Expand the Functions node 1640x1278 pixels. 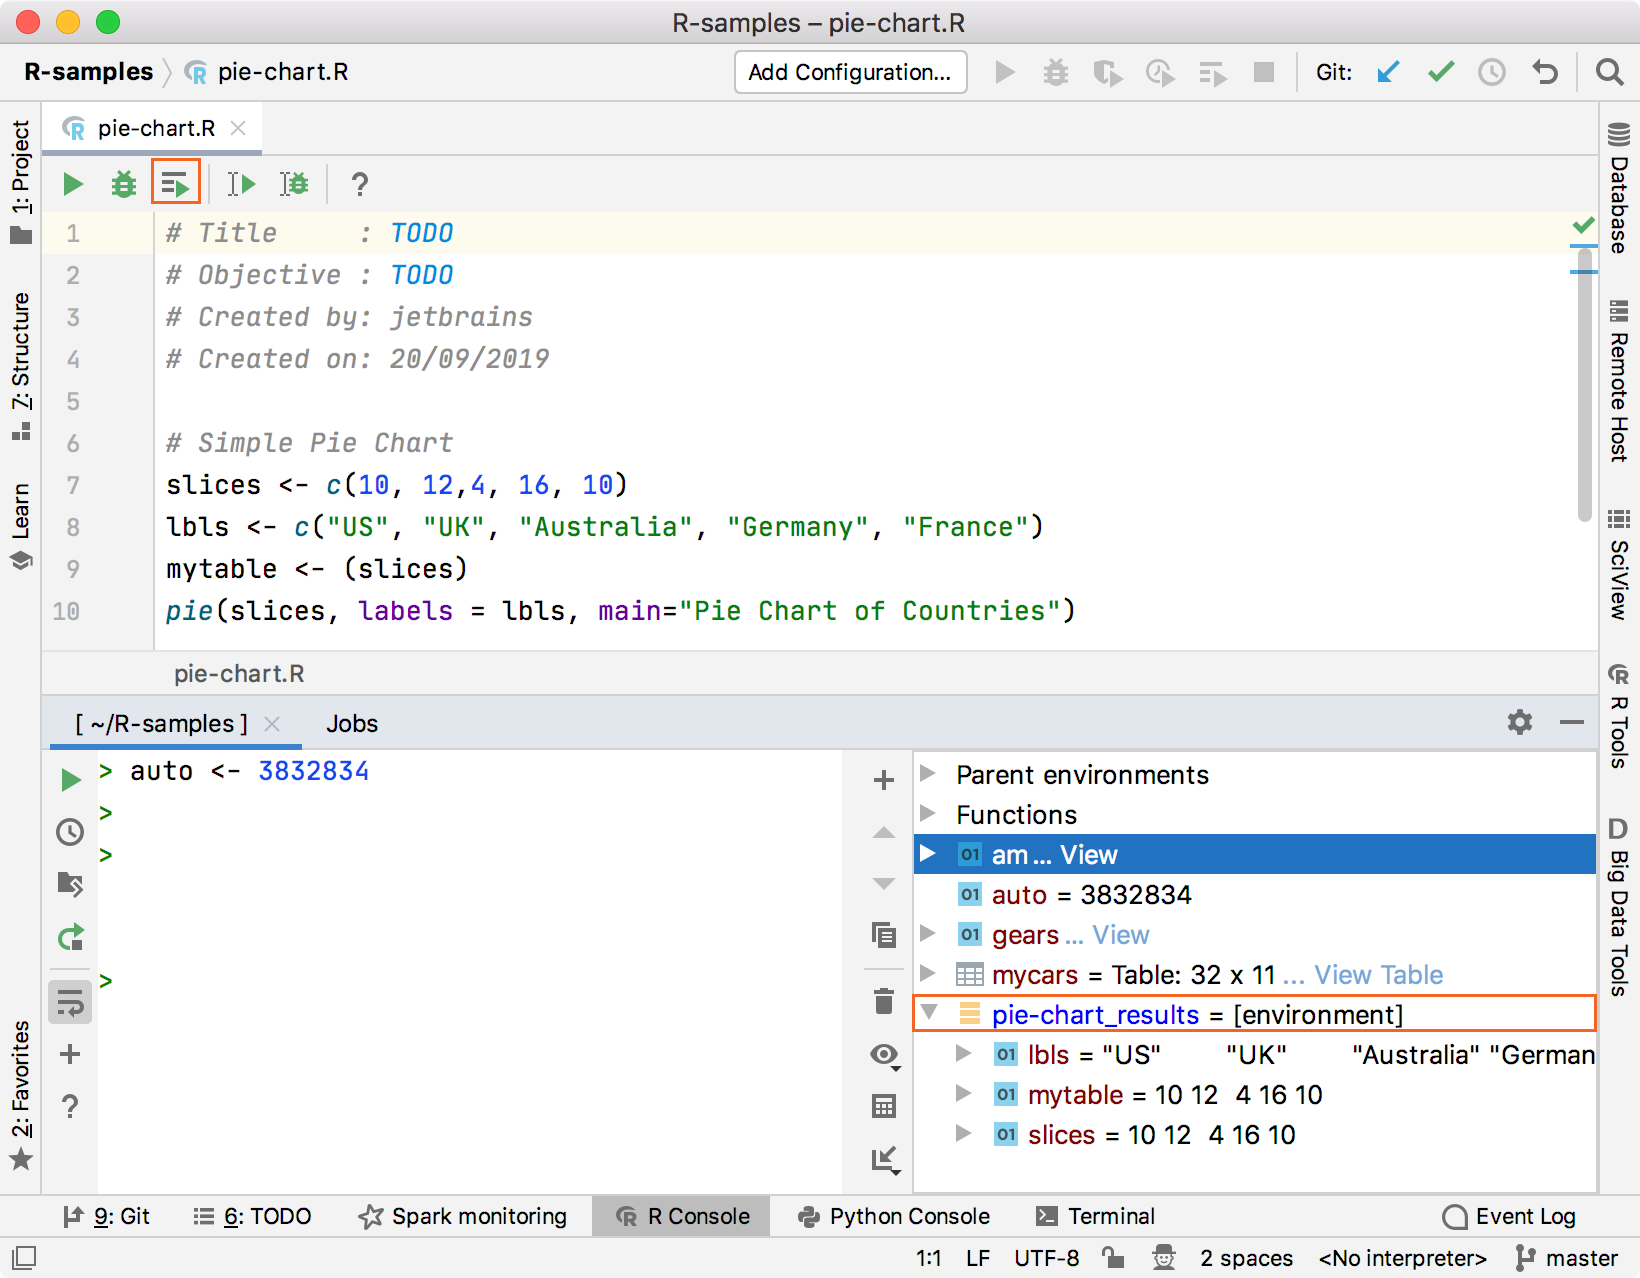[928, 814]
